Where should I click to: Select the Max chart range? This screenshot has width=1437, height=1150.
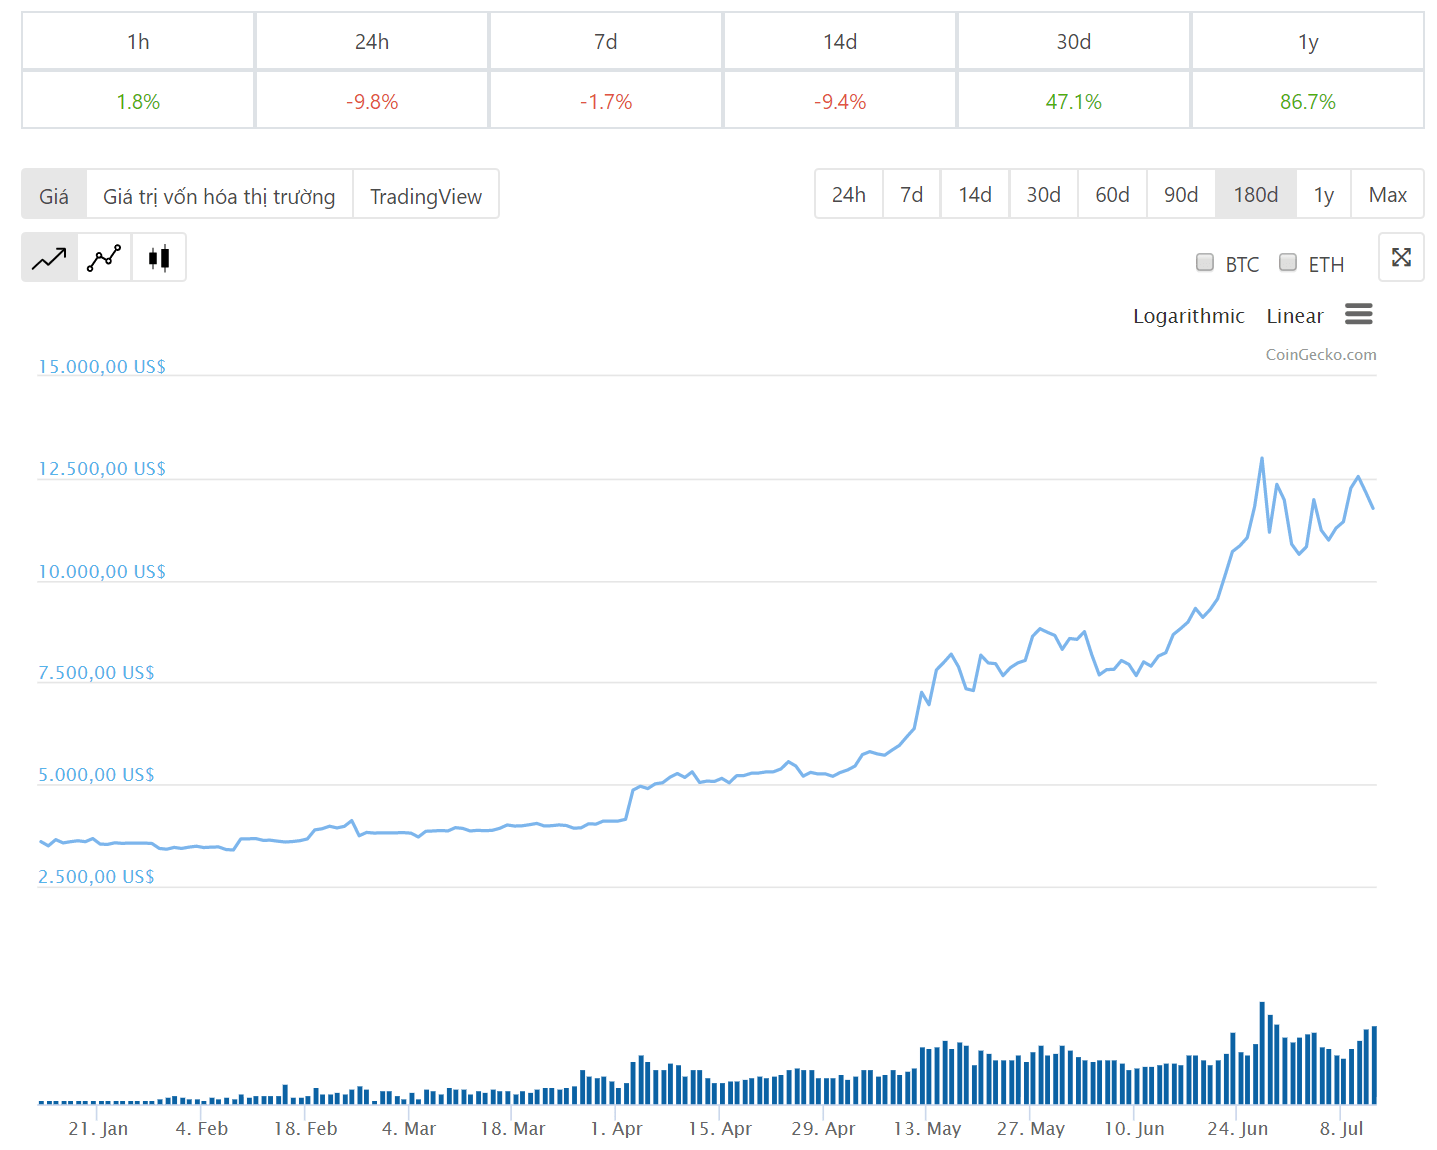[x=1388, y=194]
